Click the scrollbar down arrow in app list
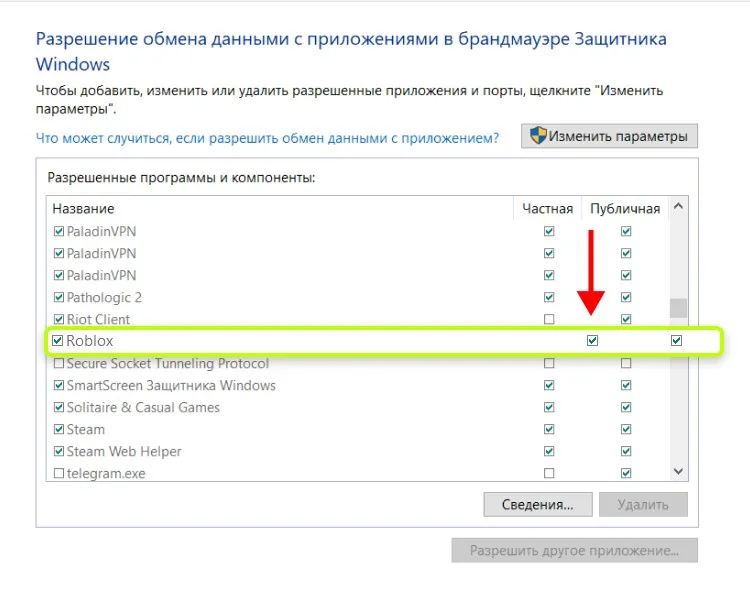 pyautogui.click(x=678, y=471)
